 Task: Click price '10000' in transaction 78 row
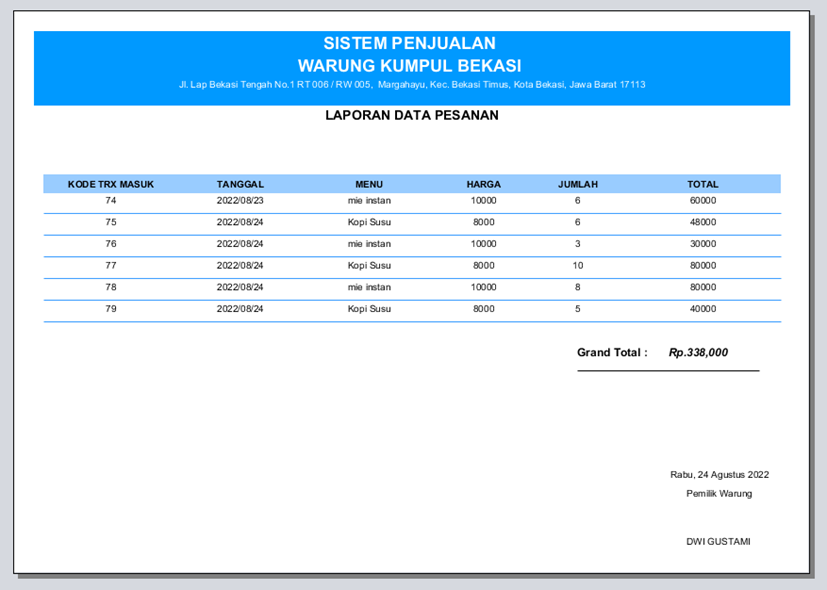coord(484,287)
